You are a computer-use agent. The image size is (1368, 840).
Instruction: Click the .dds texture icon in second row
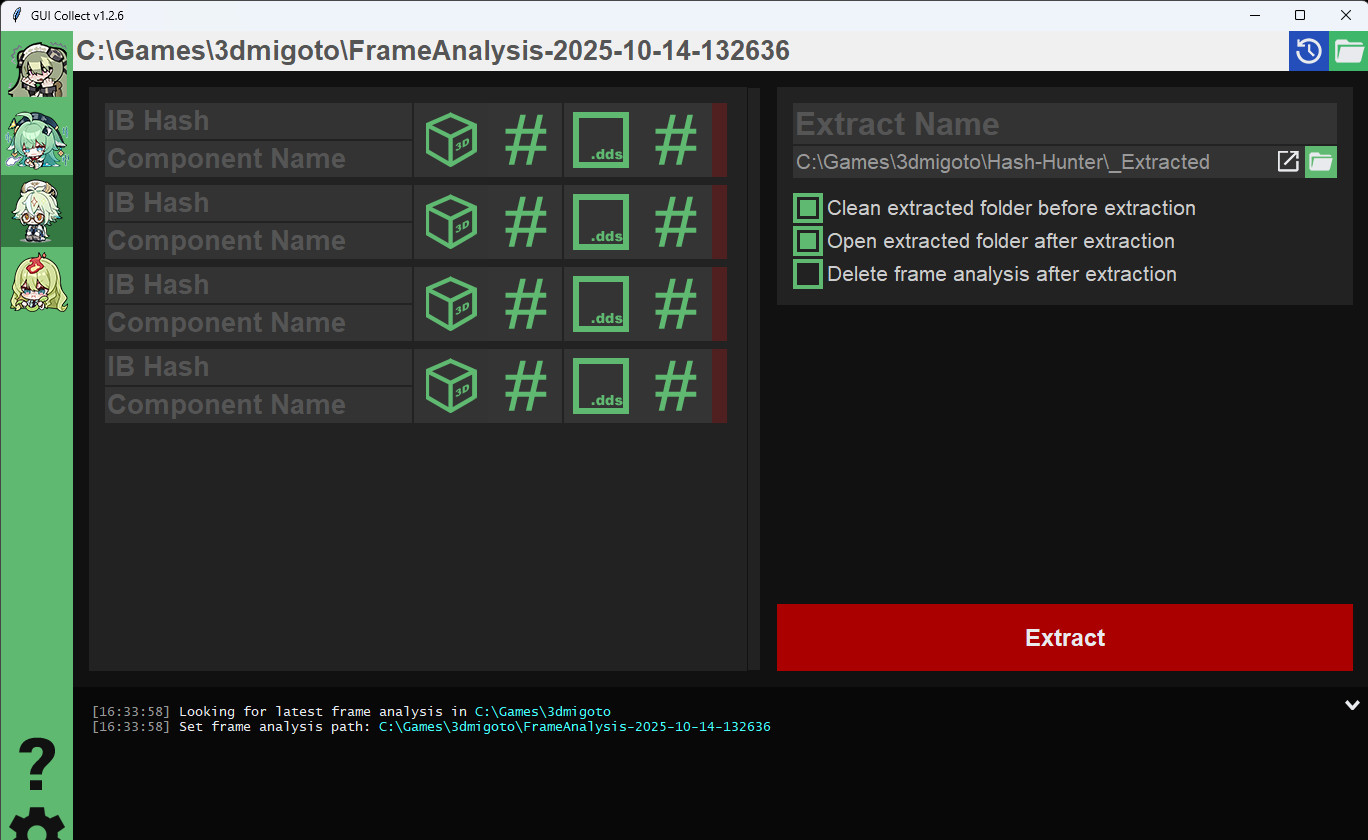(x=601, y=222)
